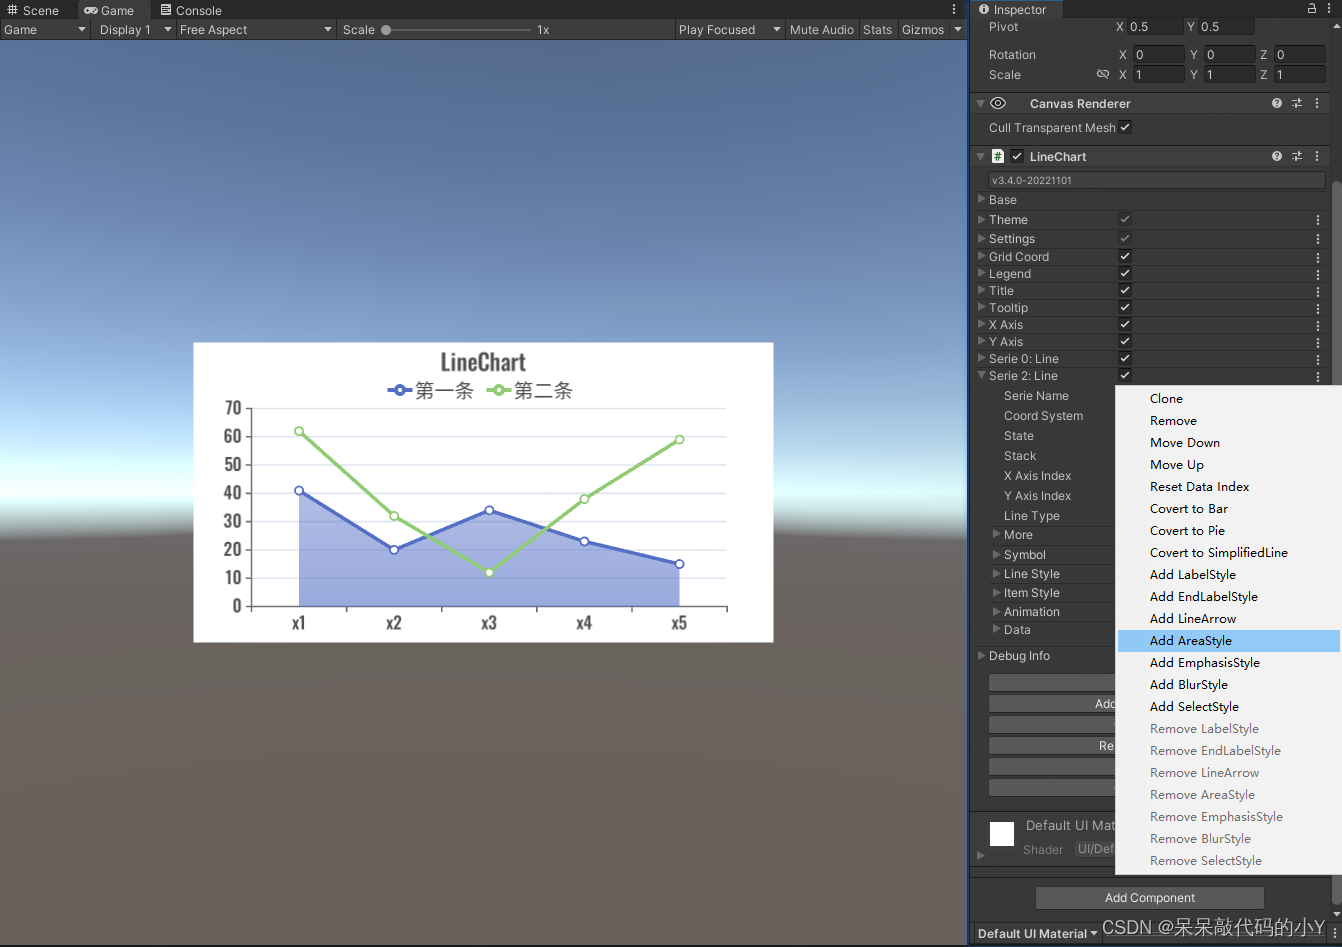Viewport: 1342px width, 947px height.
Task: Click the Scale Z input field
Action: 1299,75
